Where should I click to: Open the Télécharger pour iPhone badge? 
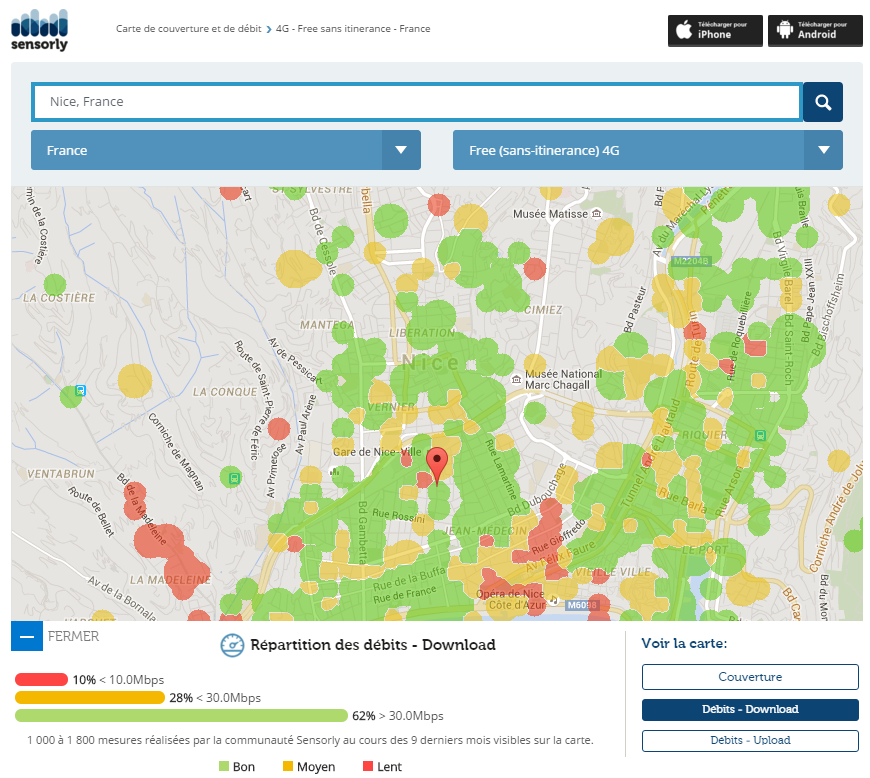click(715, 30)
